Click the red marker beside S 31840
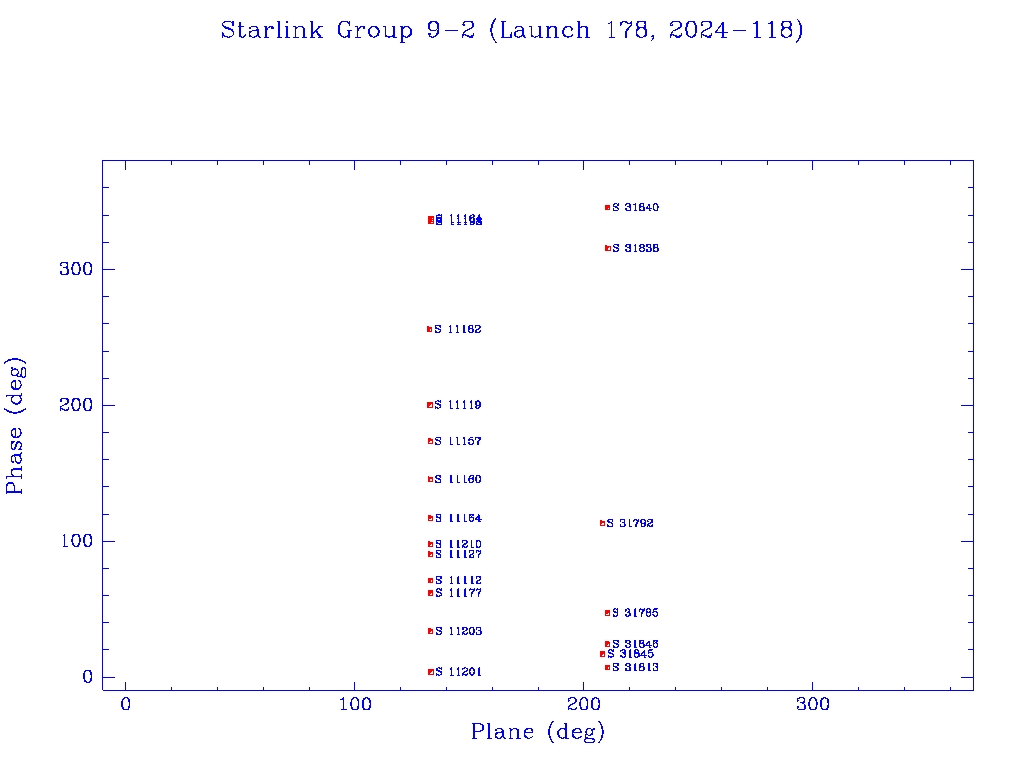 click(607, 208)
